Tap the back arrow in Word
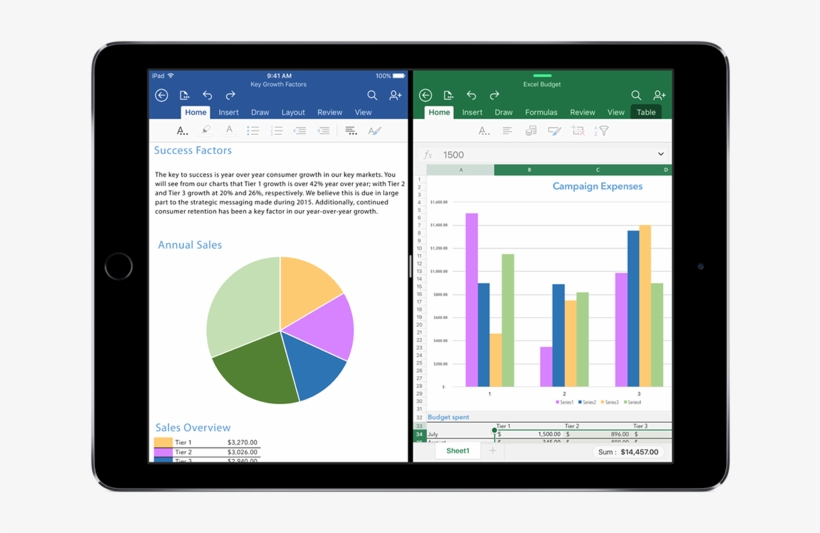 pos(162,95)
